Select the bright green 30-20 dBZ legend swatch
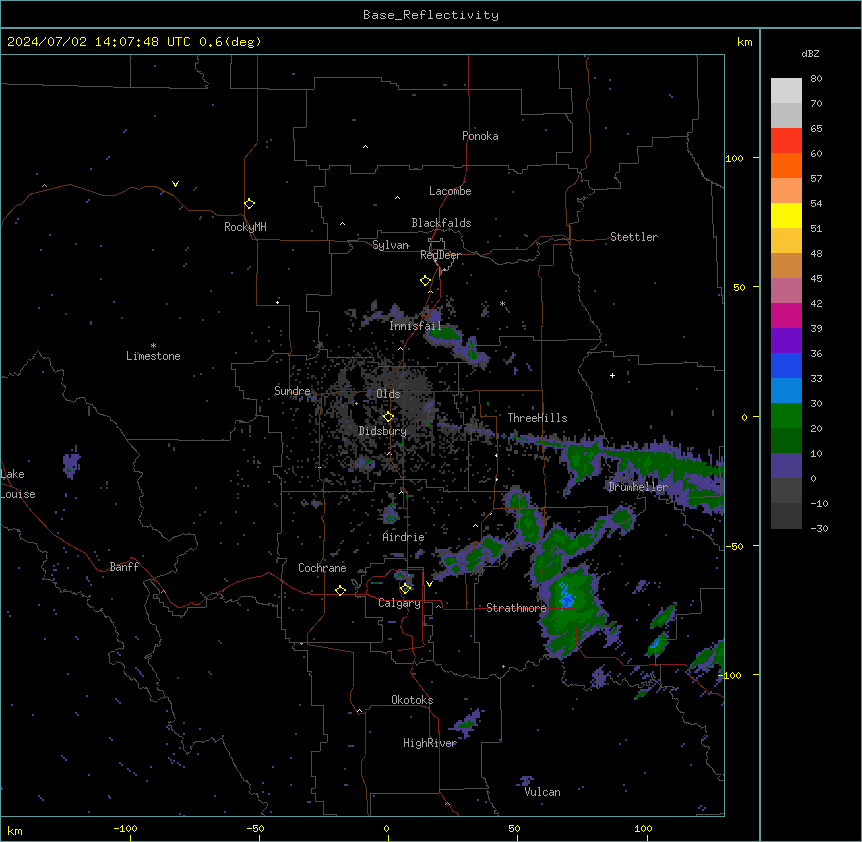This screenshot has width=862, height=842. [x=786, y=416]
